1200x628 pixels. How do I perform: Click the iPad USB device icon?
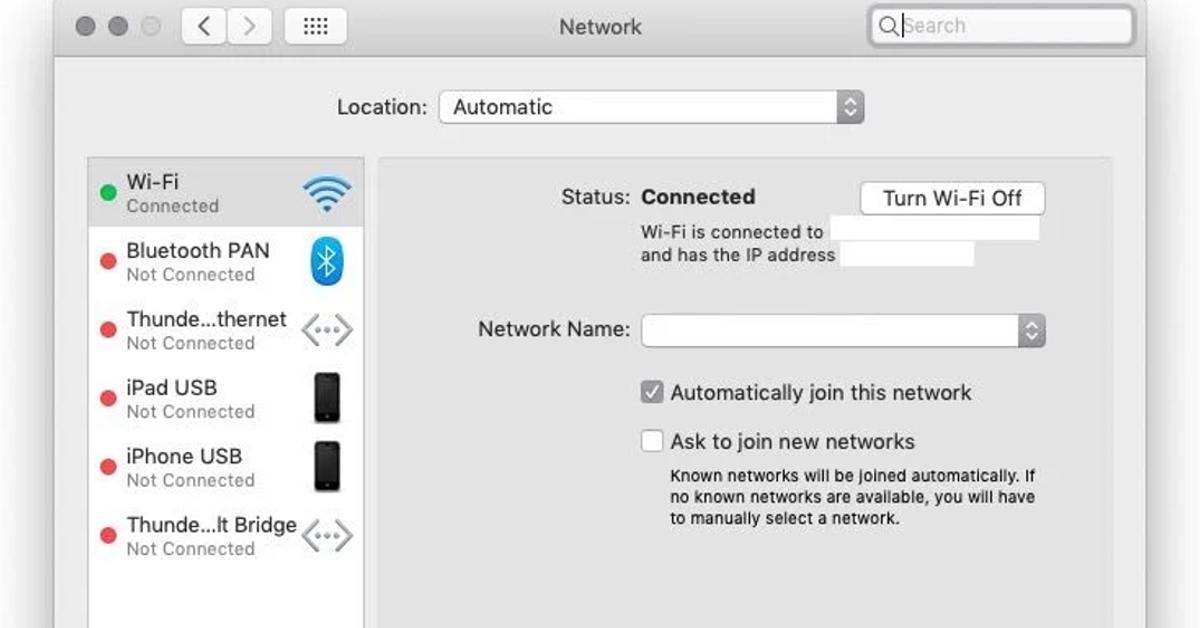pyautogui.click(x=326, y=398)
